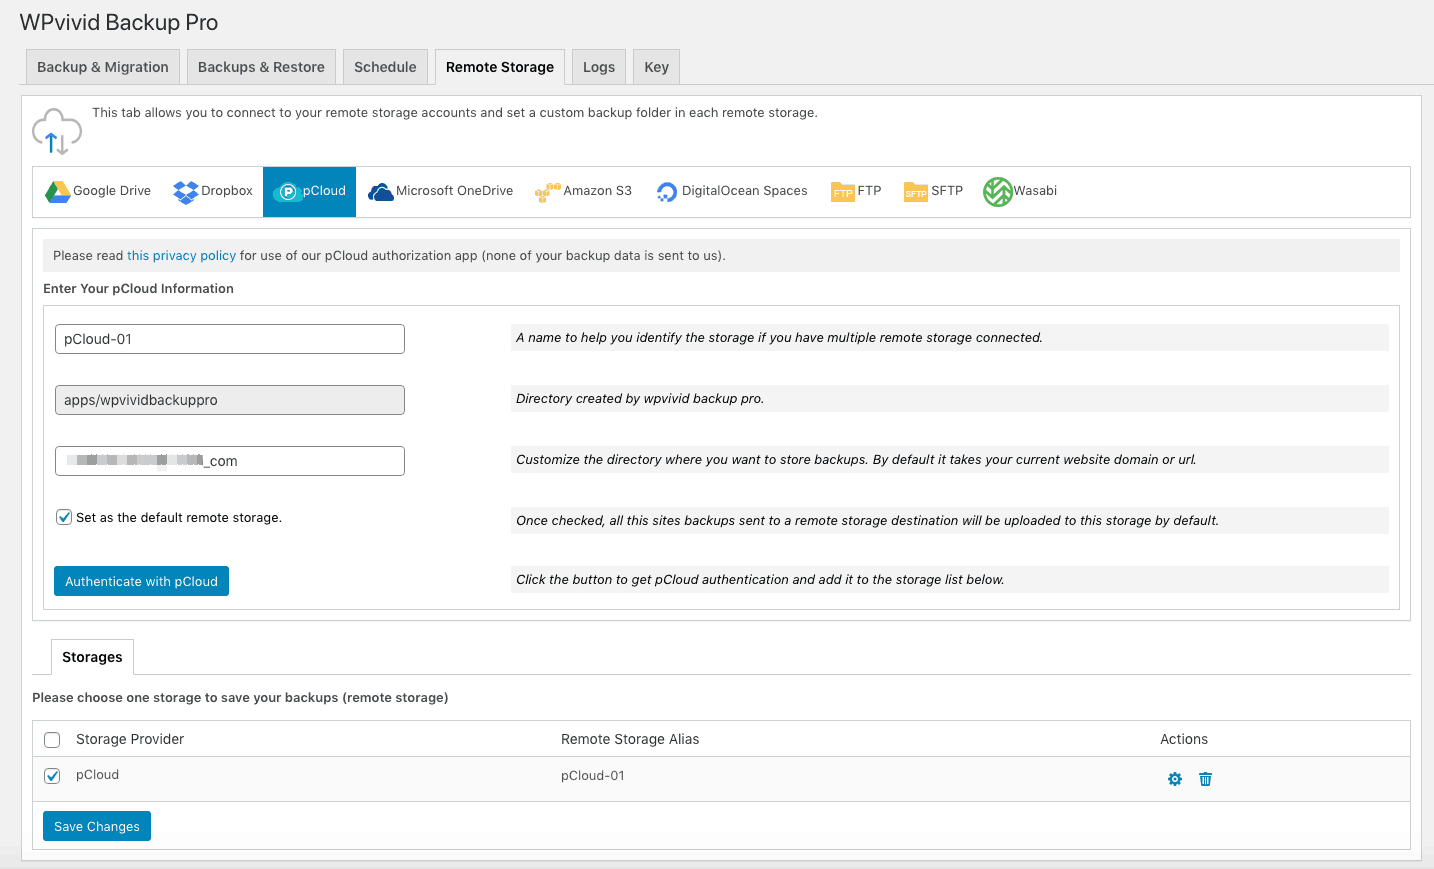1434x869 pixels.
Task: Focus the pCloud-01 alias name field
Action: [230, 339]
